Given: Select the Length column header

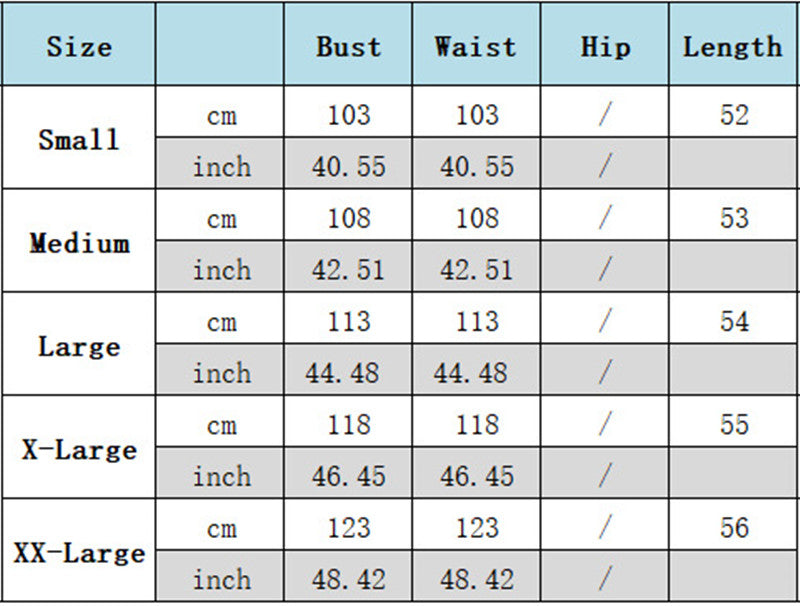Looking at the screenshot, I should point(733,46).
